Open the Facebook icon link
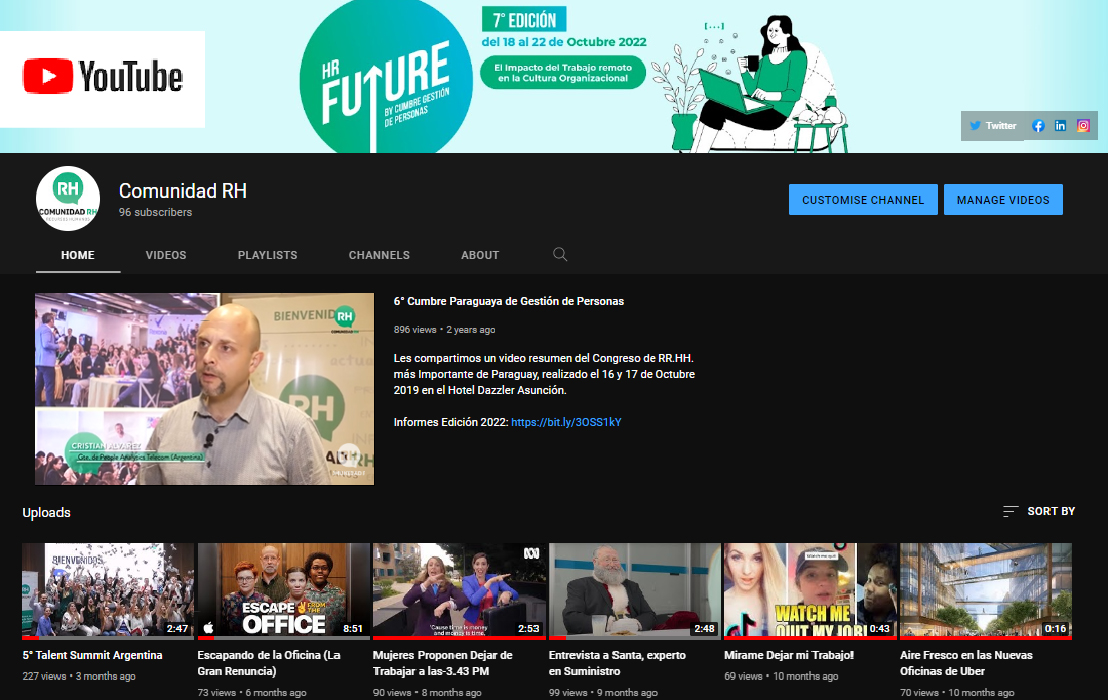 point(1038,126)
